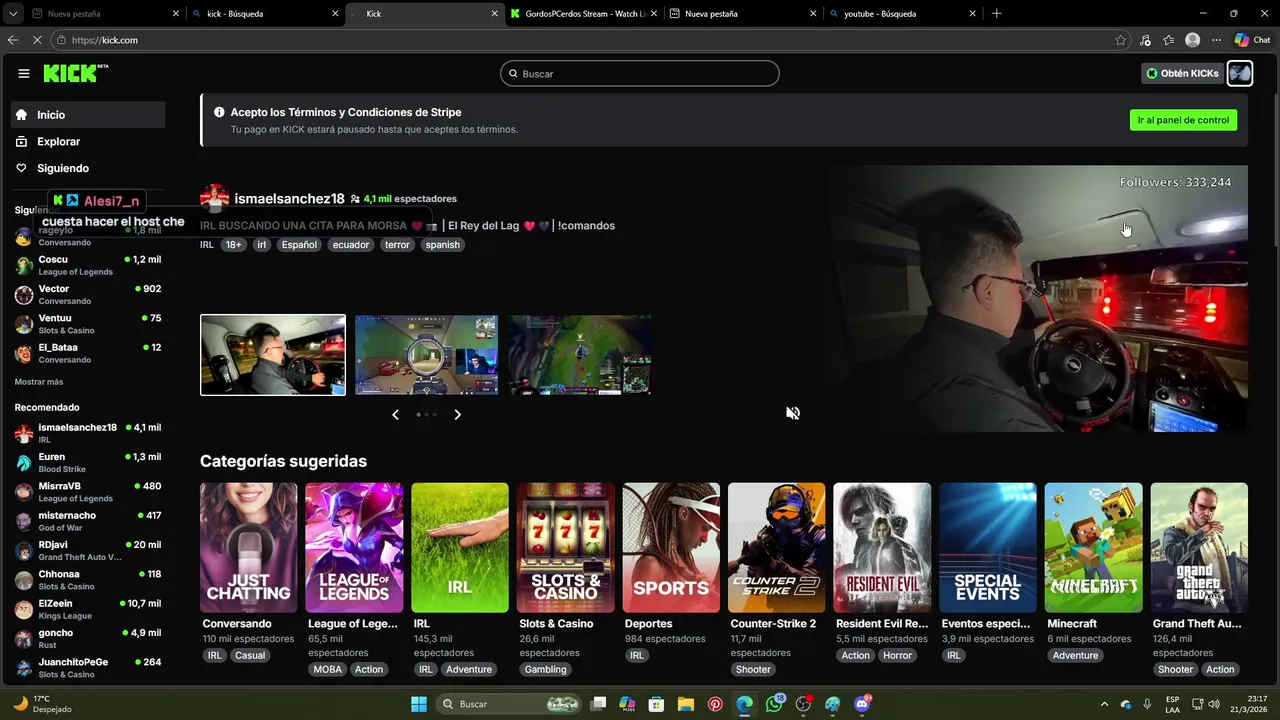Image resolution: width=1280 pixels, height=720 pixels.
Task: Open Pinterest from the taskbar
Action: [715, 704]
